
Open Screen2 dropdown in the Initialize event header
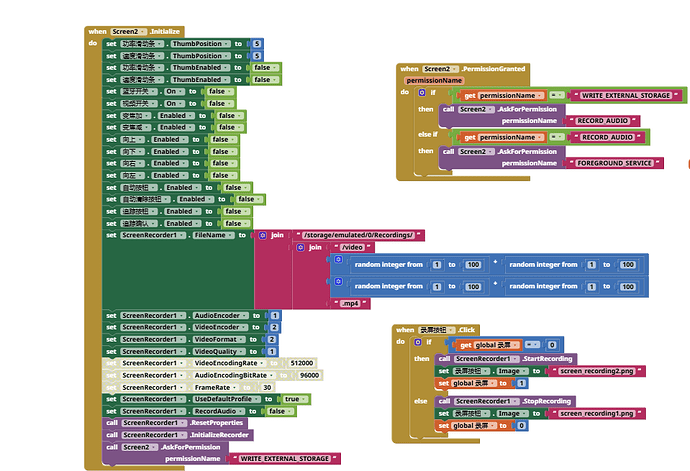pos(128,32)
